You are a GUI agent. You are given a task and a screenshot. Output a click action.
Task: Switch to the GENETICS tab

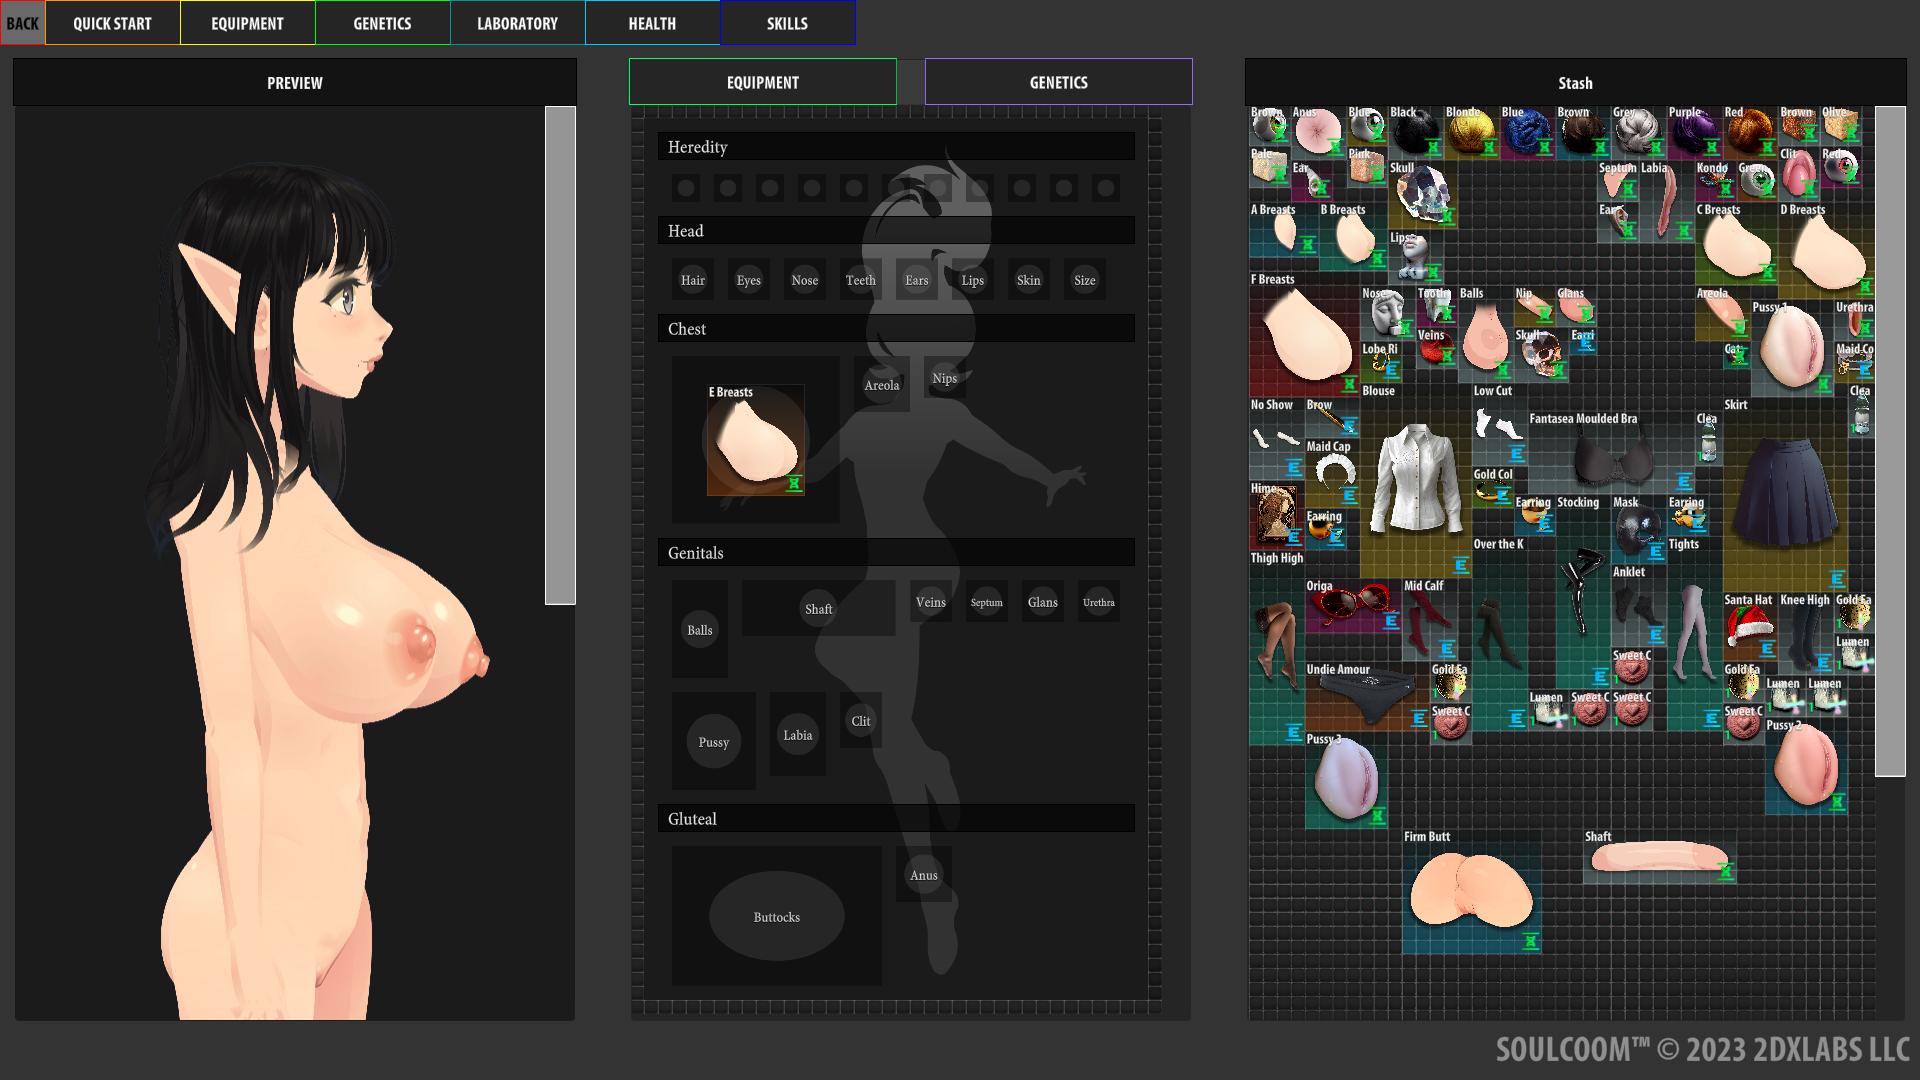pos(1058,80)
